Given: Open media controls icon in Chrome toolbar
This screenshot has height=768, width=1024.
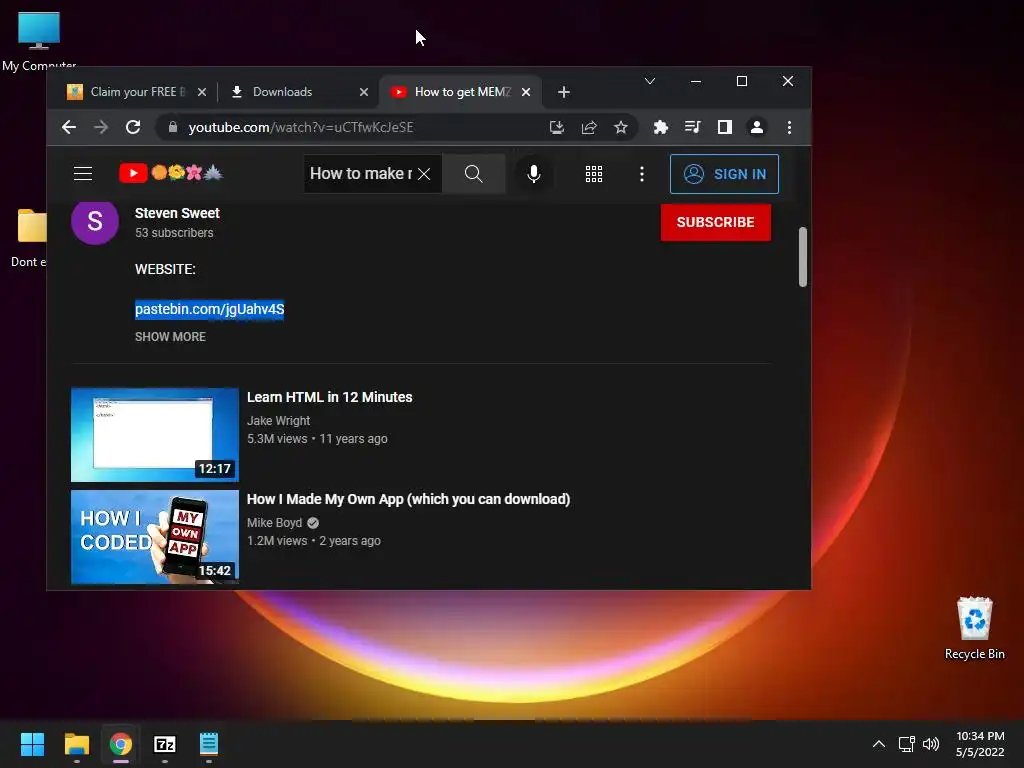Looking at the screenshot, I should coord(693,127).
